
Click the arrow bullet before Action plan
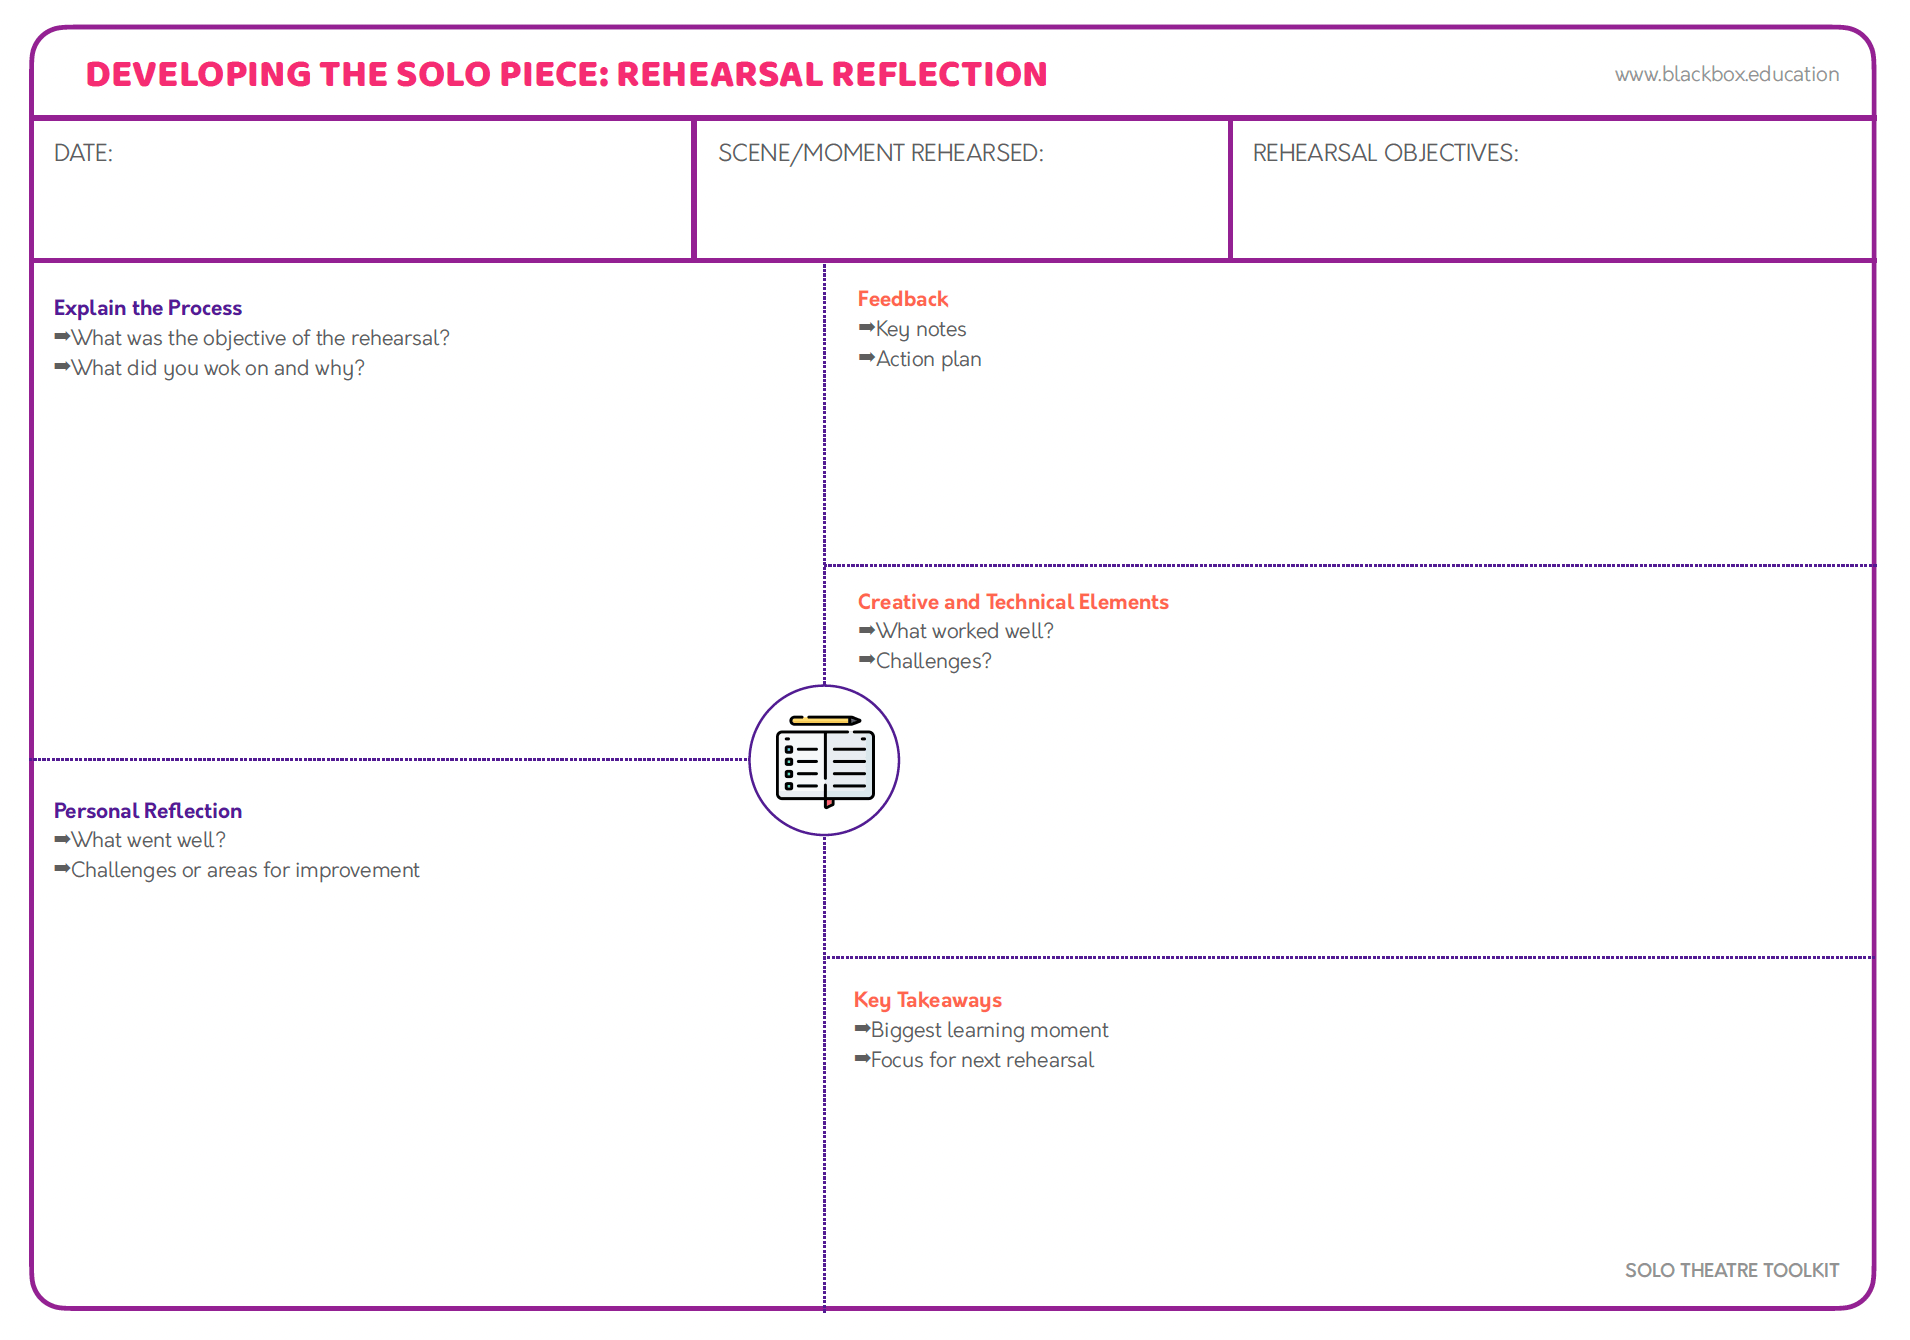[866, 358]
